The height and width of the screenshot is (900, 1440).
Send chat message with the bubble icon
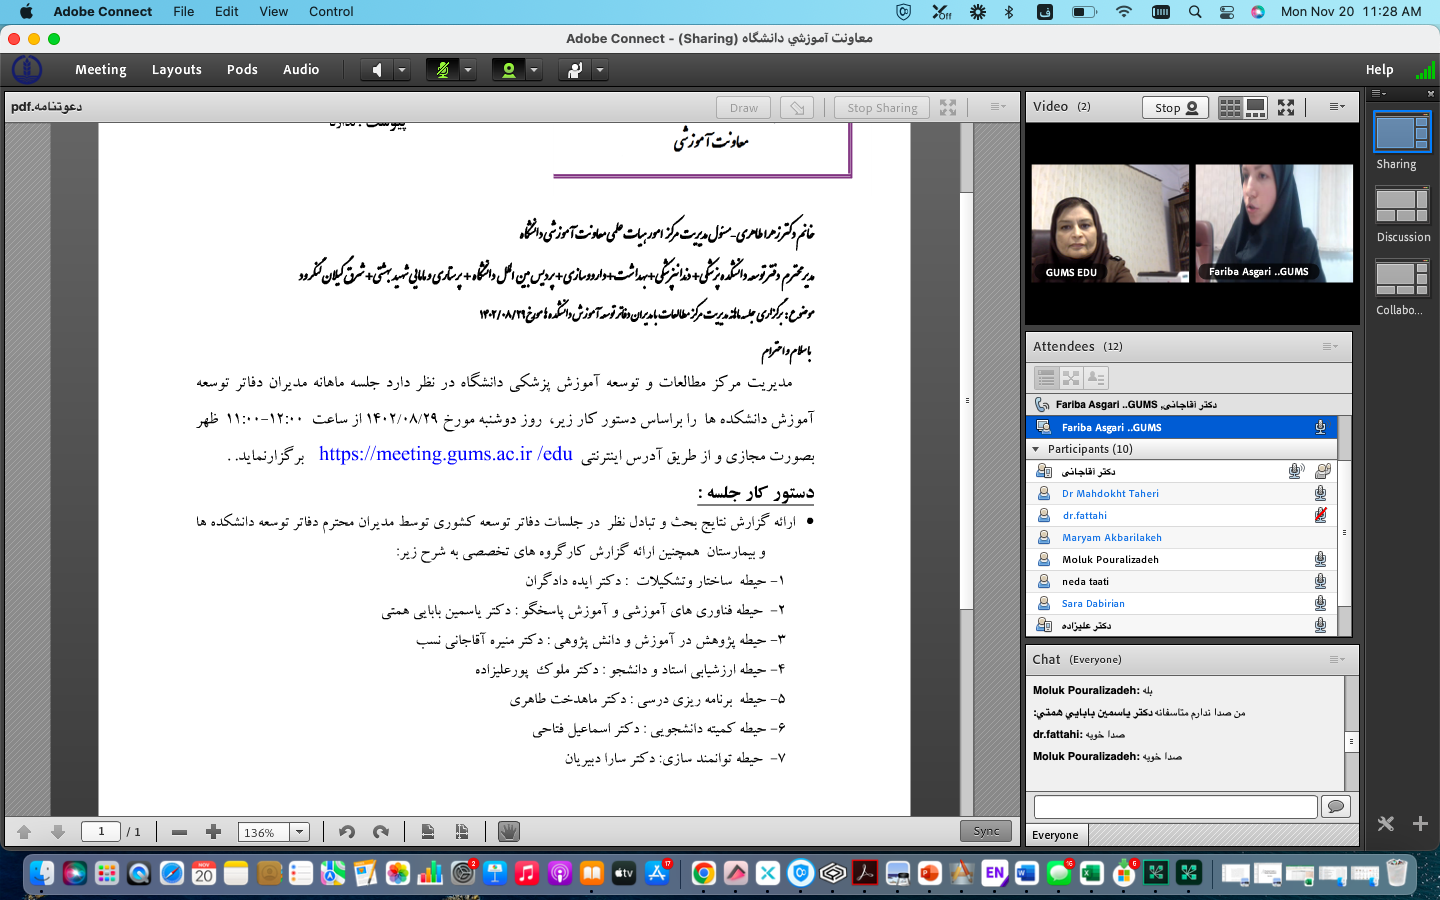point(1335,806)
